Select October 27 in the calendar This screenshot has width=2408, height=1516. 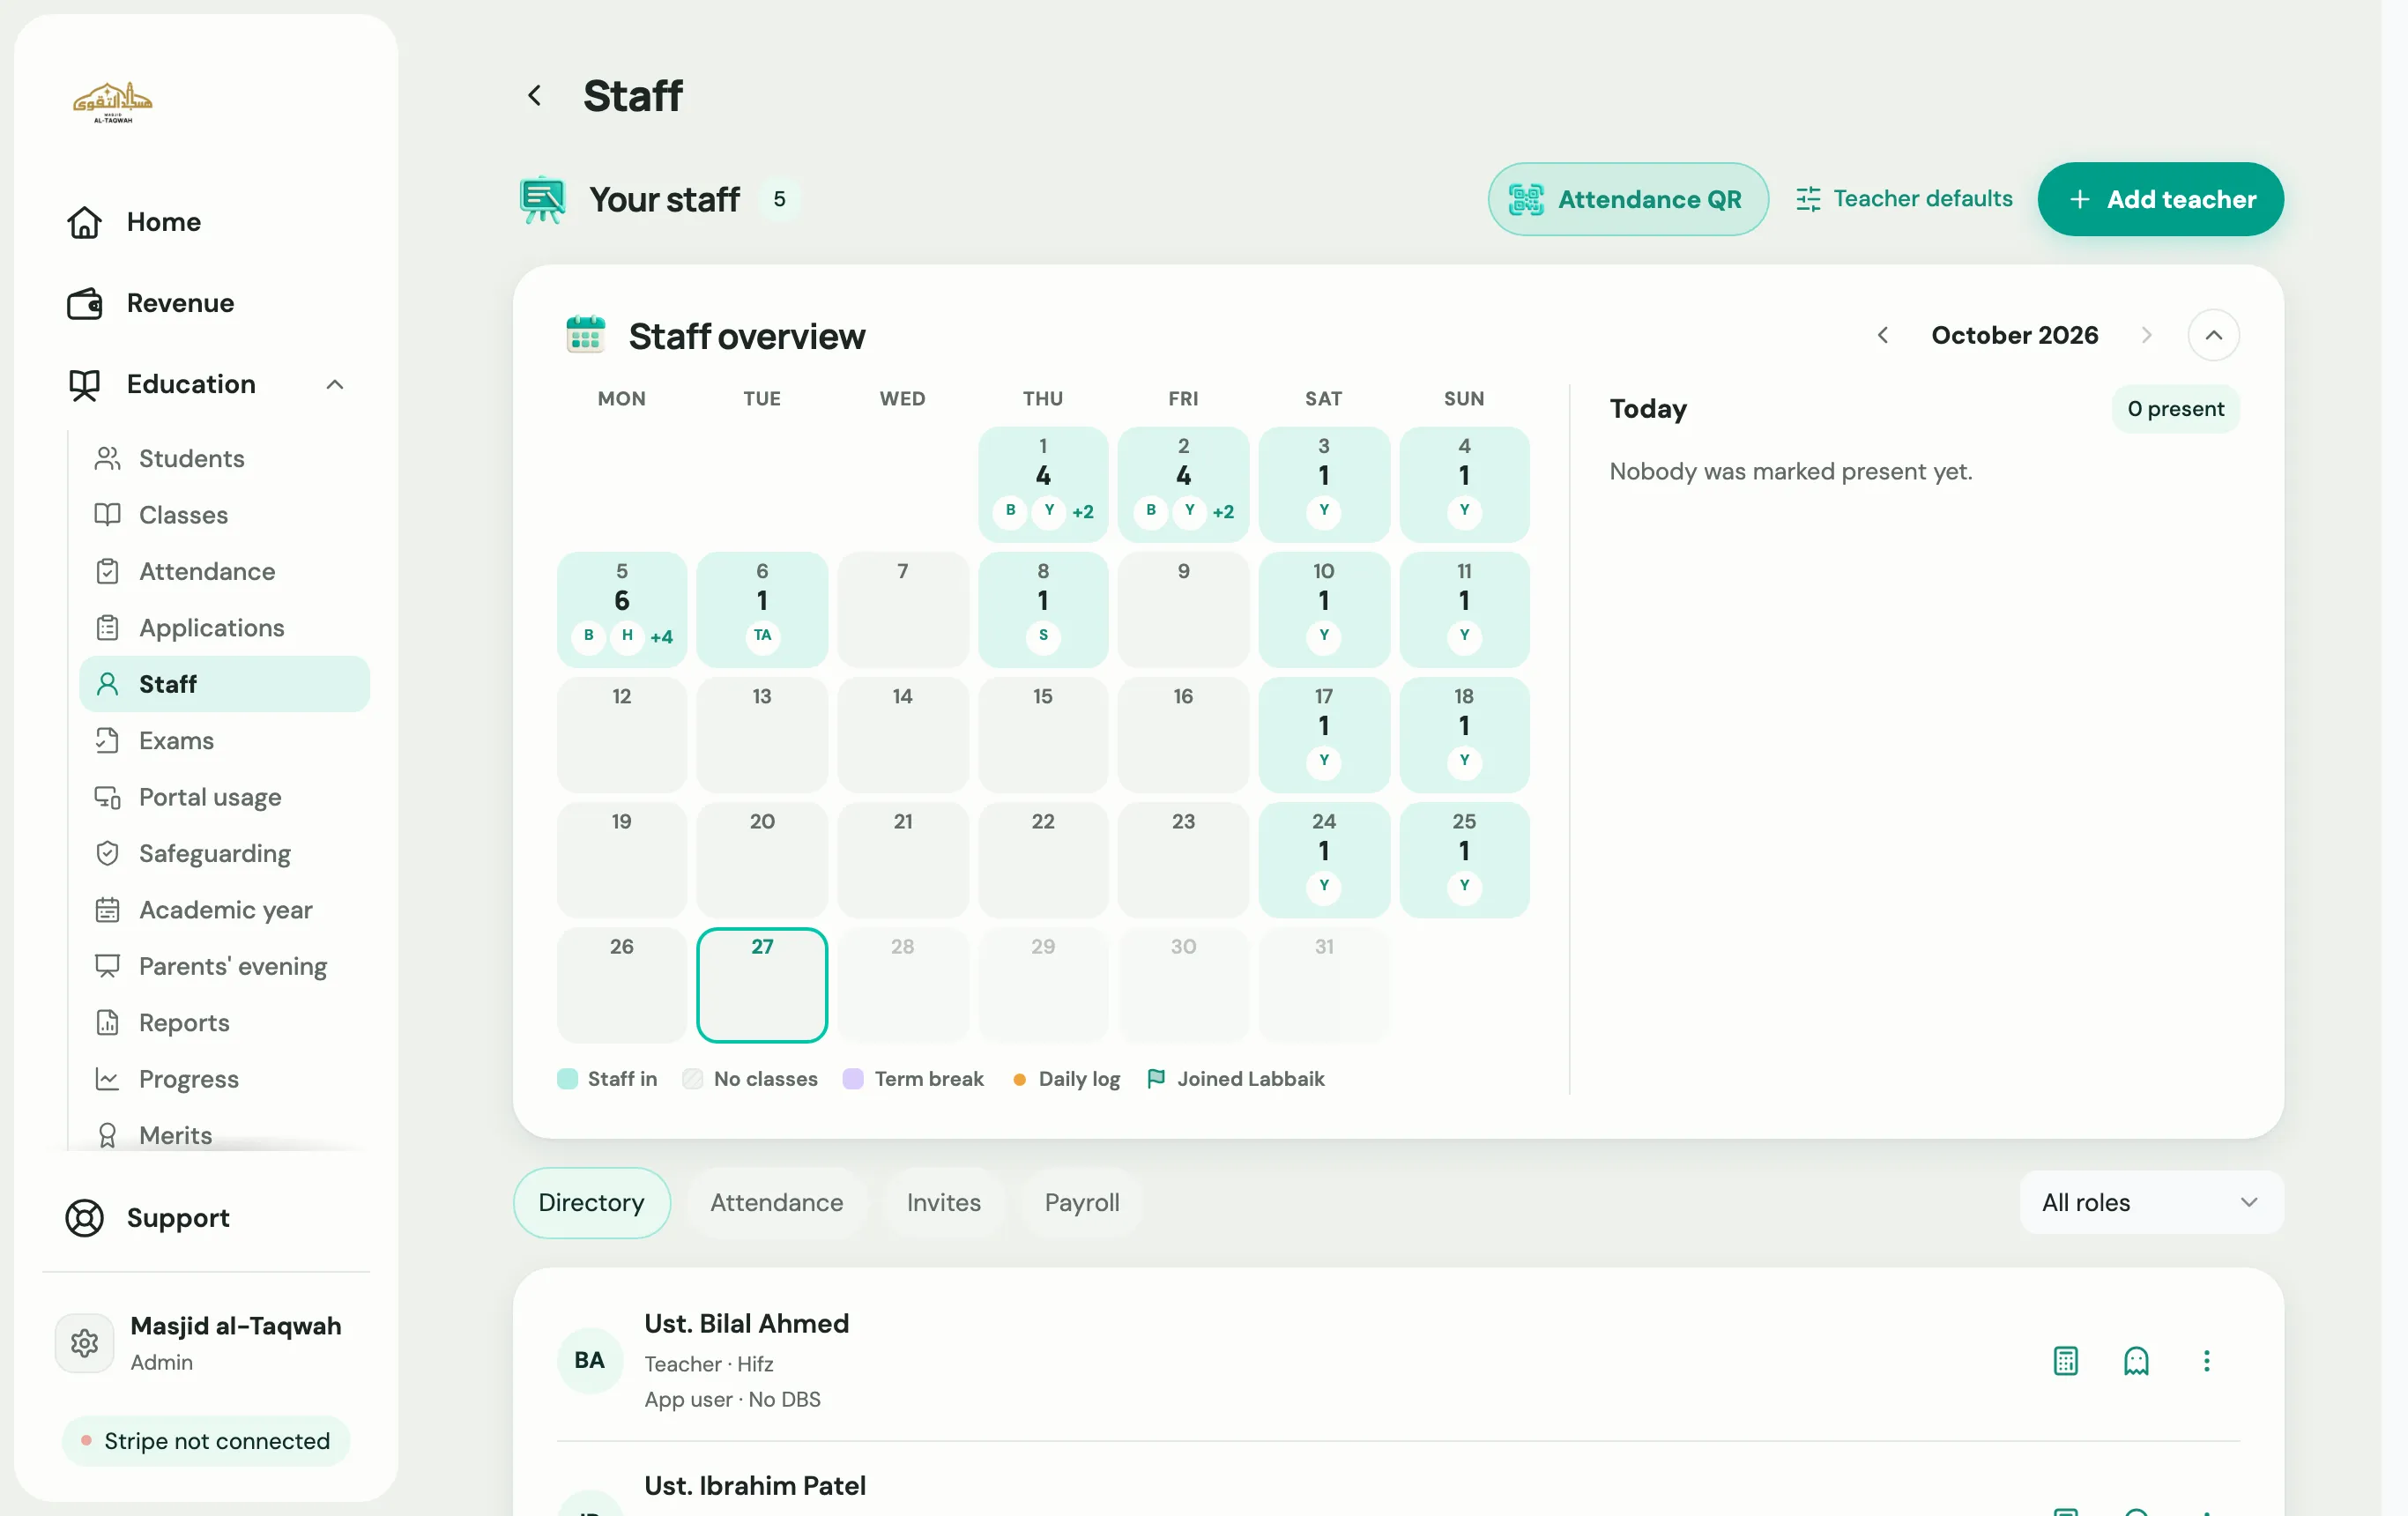(762, 985)
